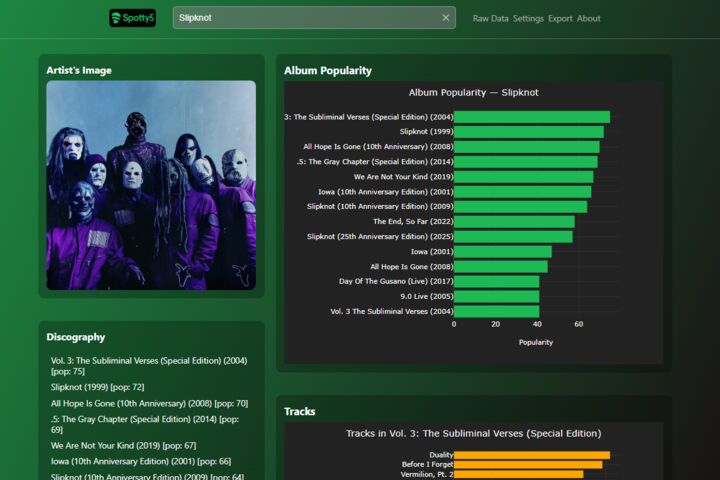
Task: Click the Vermilion, Pt. 2 track bar
Action: 518,474
